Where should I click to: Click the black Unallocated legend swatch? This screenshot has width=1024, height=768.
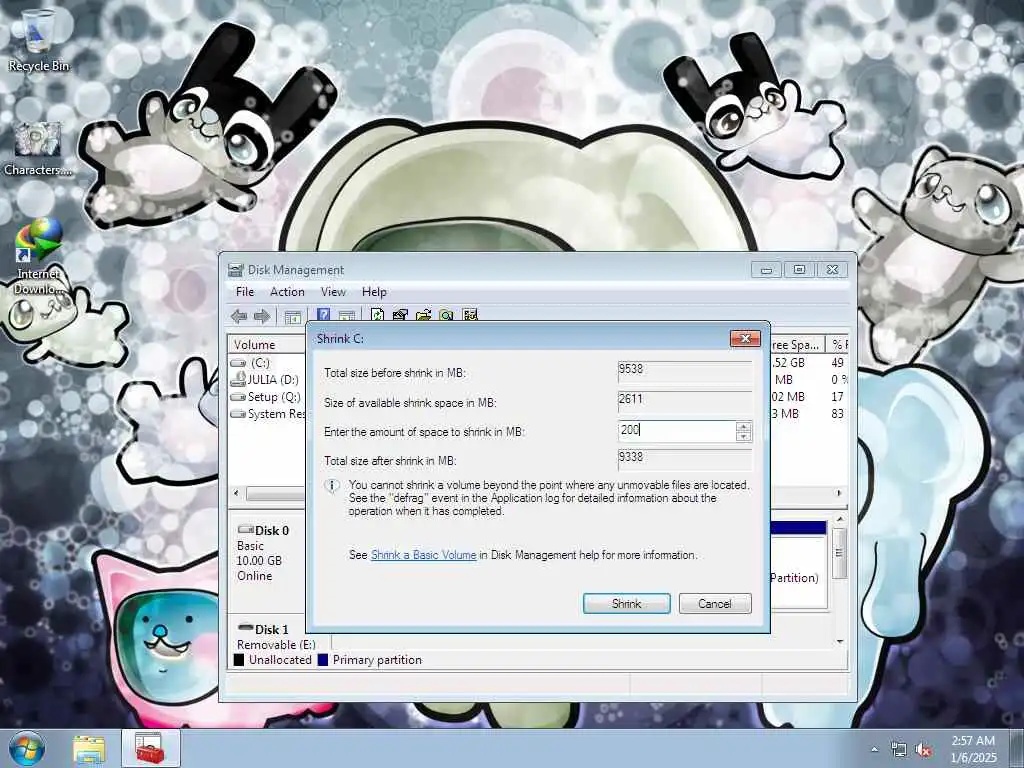coord(239,660)
